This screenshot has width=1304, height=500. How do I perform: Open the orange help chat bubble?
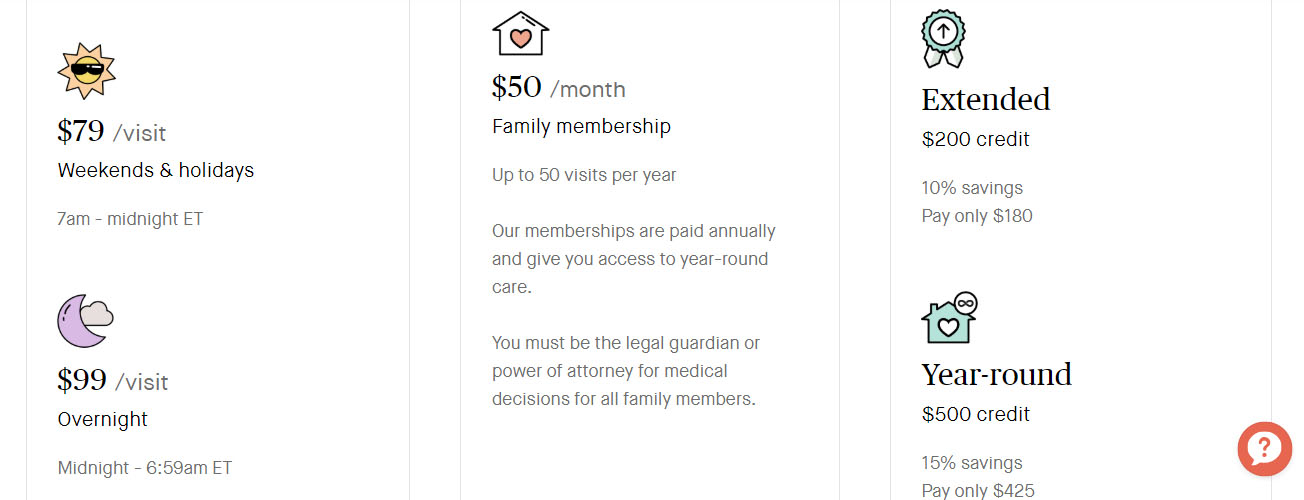click(1264, 449)
